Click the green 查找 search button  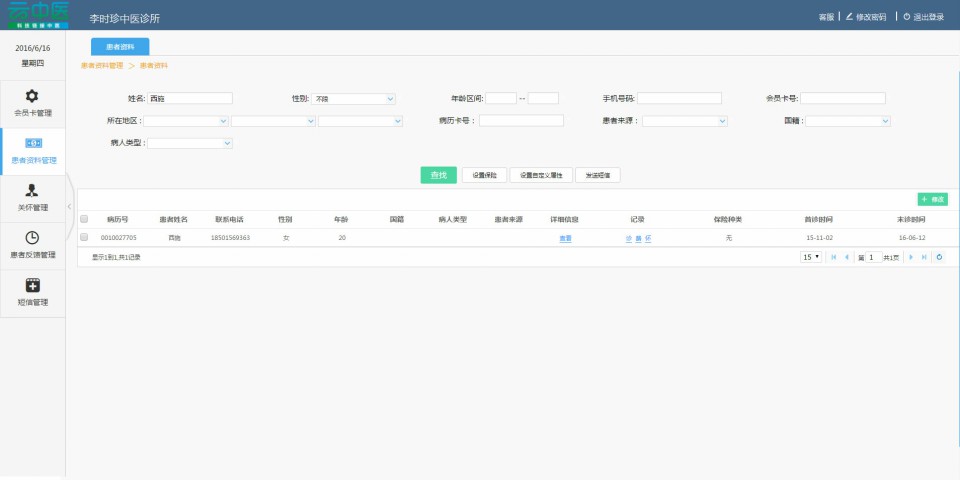(x=438, y=175)
